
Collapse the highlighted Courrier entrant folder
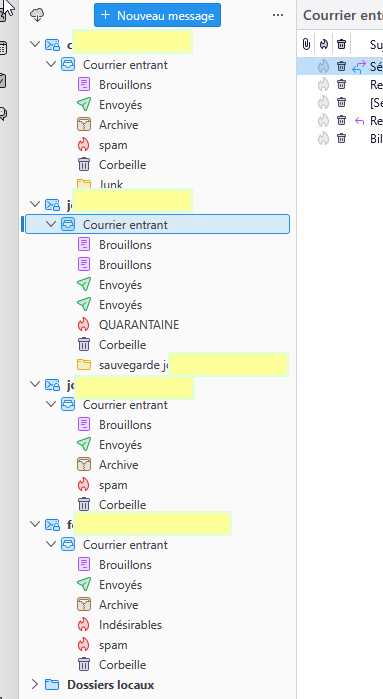pos(51,224)
